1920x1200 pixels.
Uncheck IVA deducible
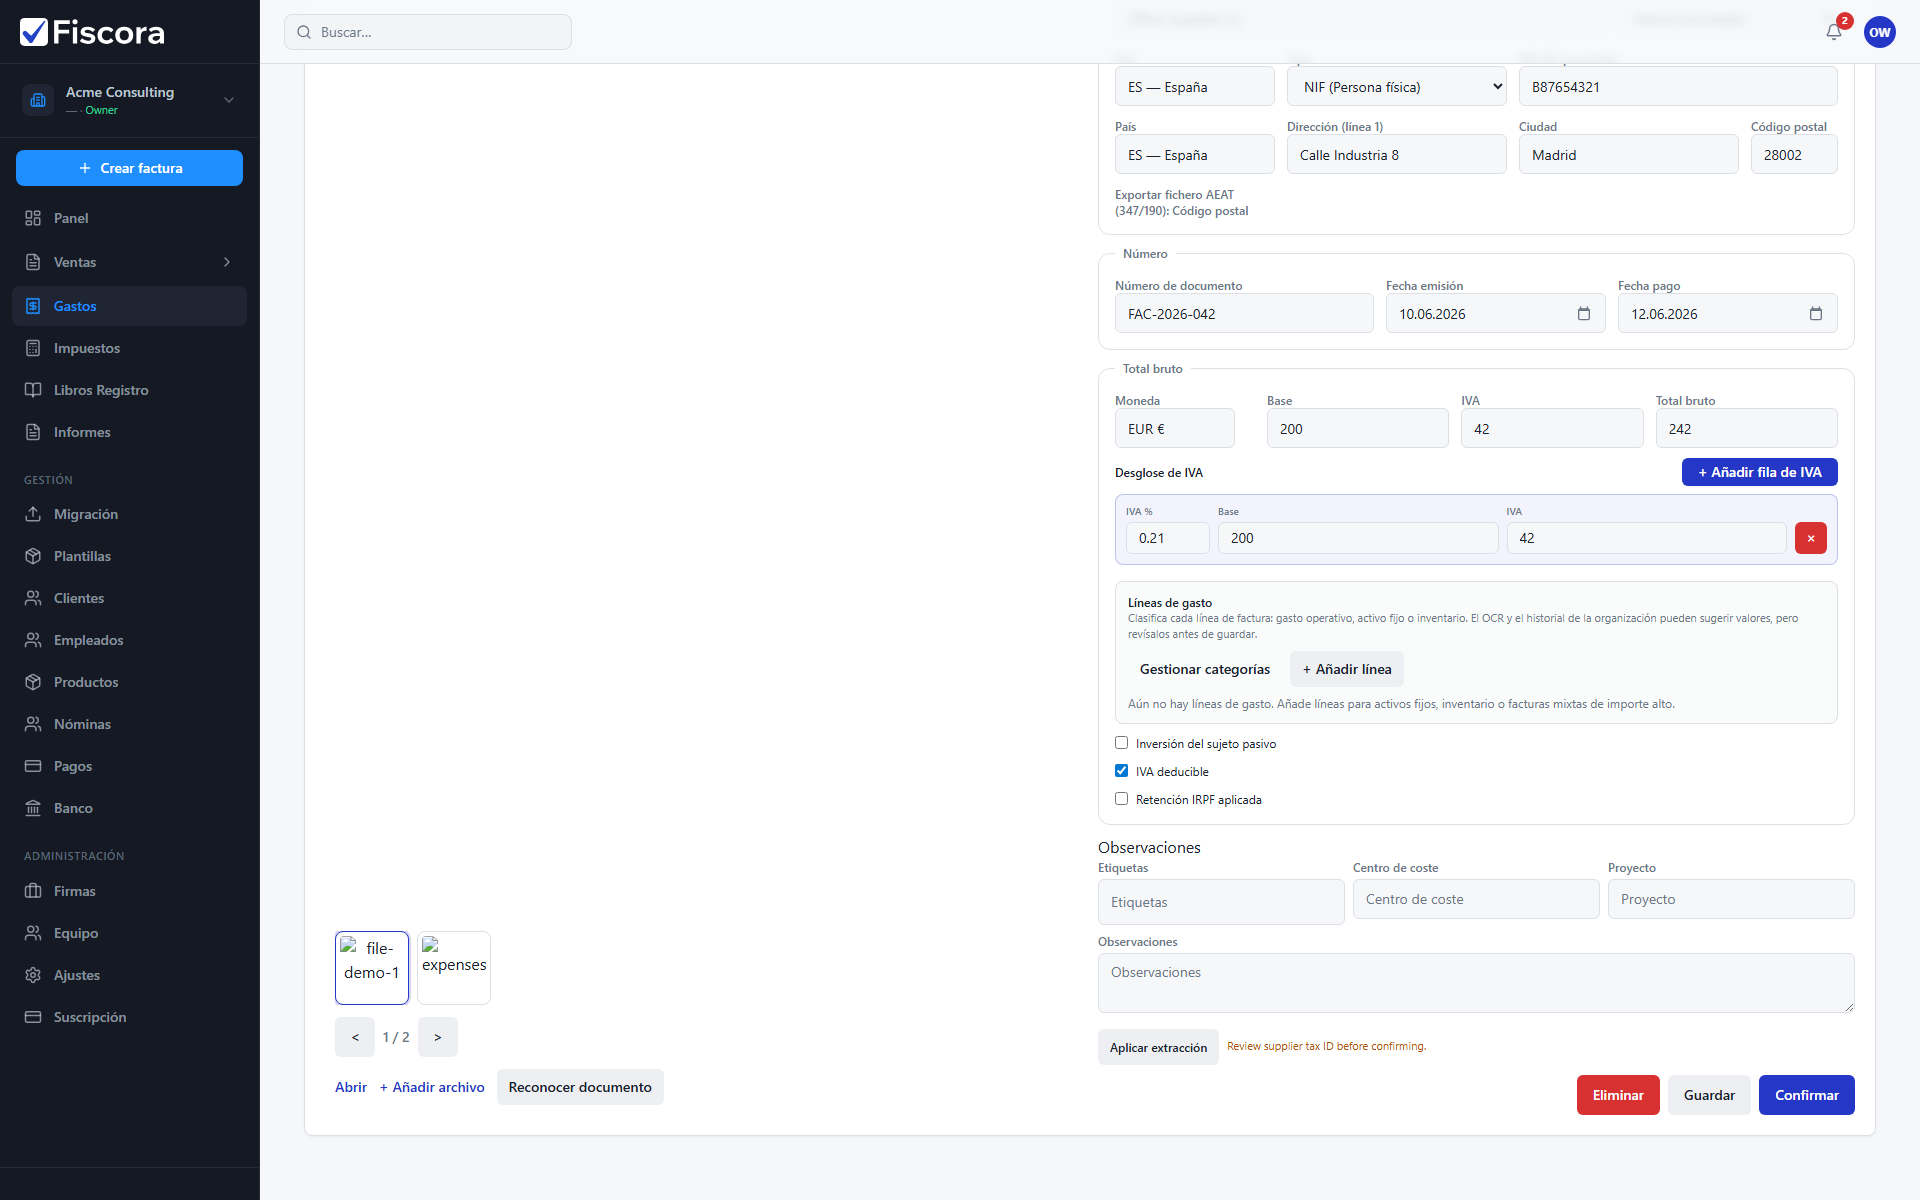click(1122, 771)
